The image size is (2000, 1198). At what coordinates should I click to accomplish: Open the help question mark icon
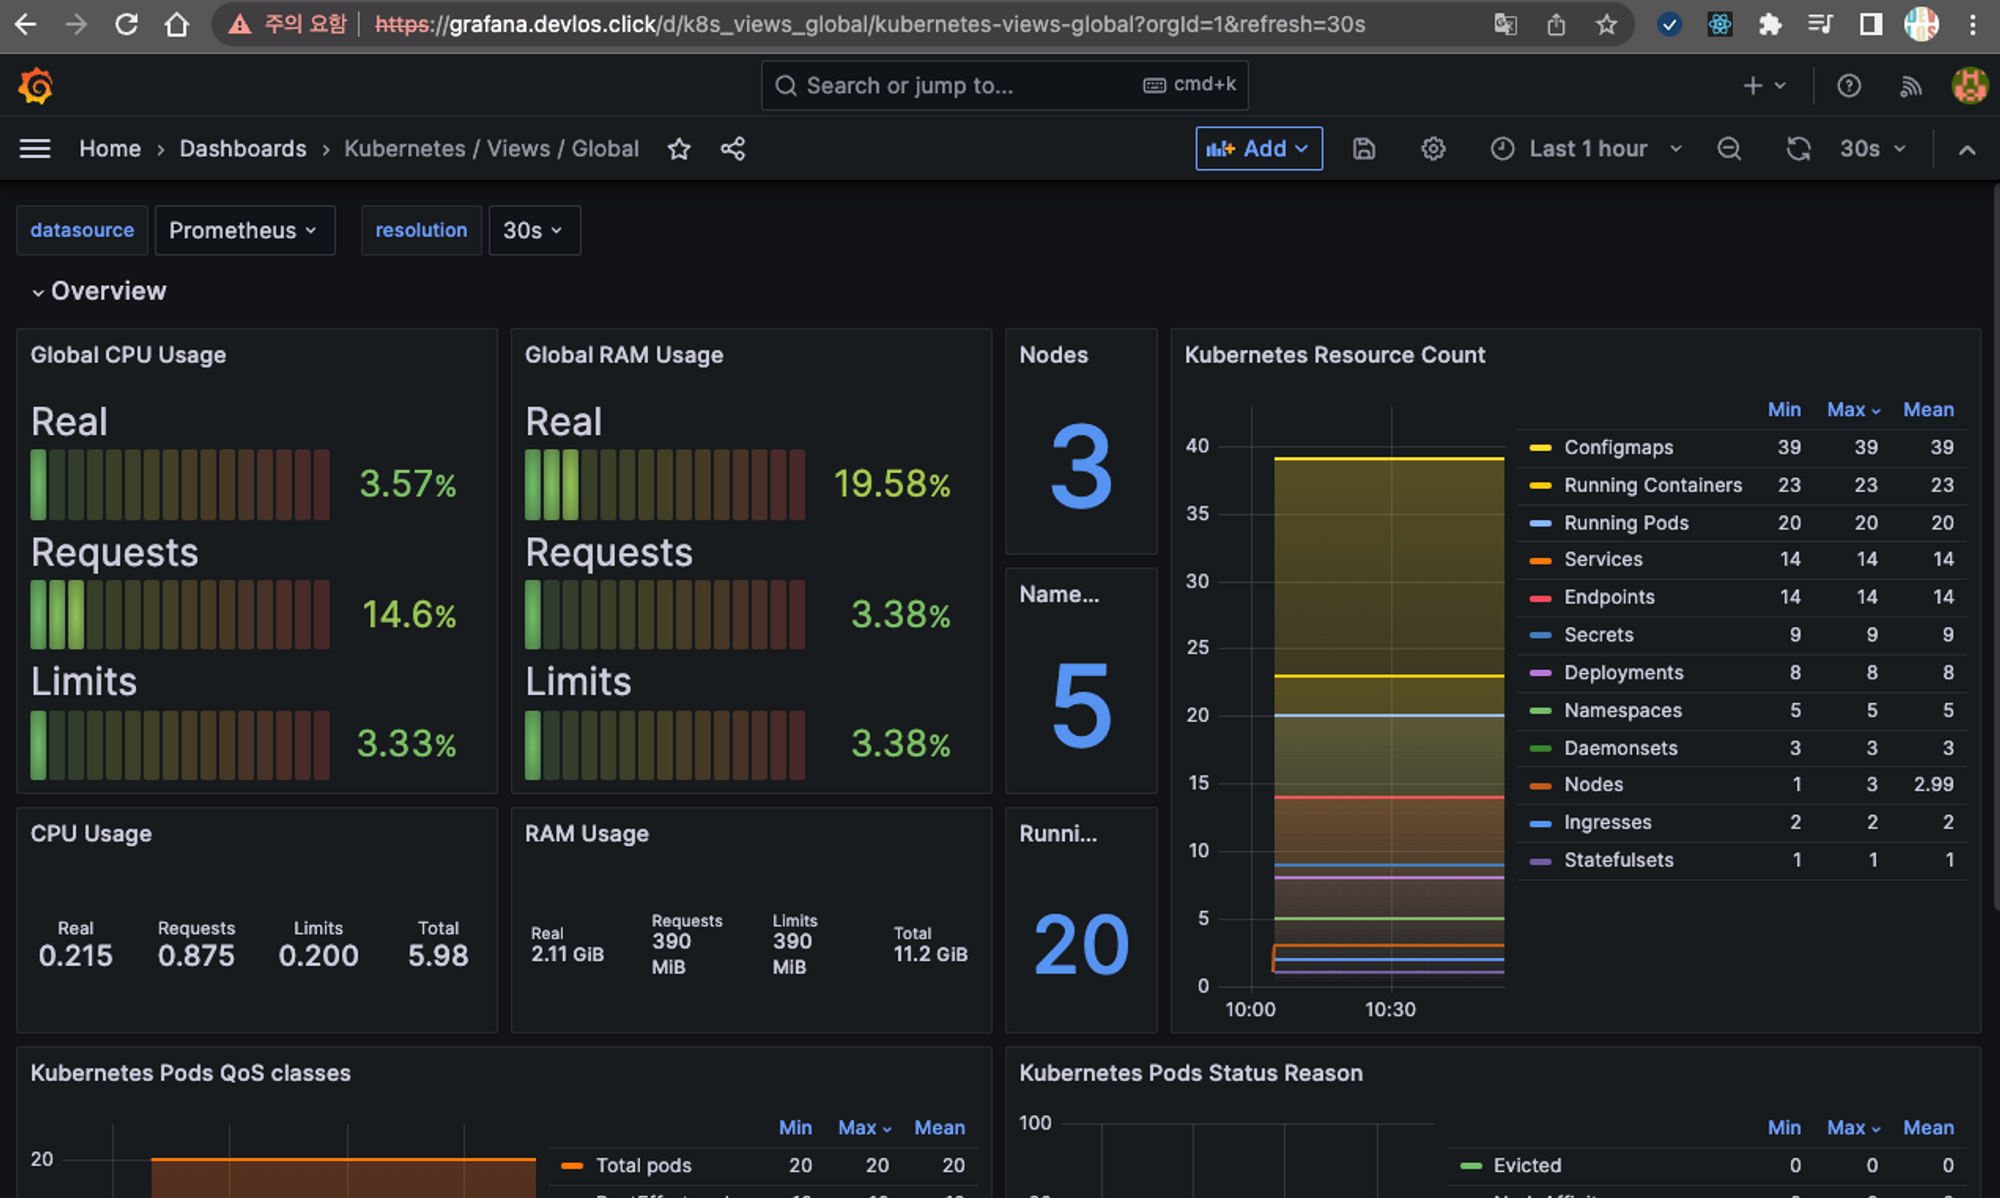tap(1849, 86)
